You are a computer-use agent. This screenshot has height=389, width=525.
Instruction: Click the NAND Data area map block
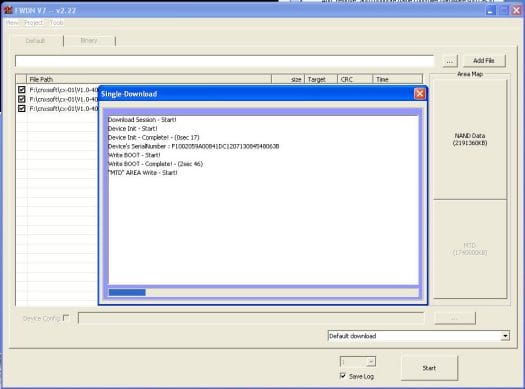pos(470,139)
